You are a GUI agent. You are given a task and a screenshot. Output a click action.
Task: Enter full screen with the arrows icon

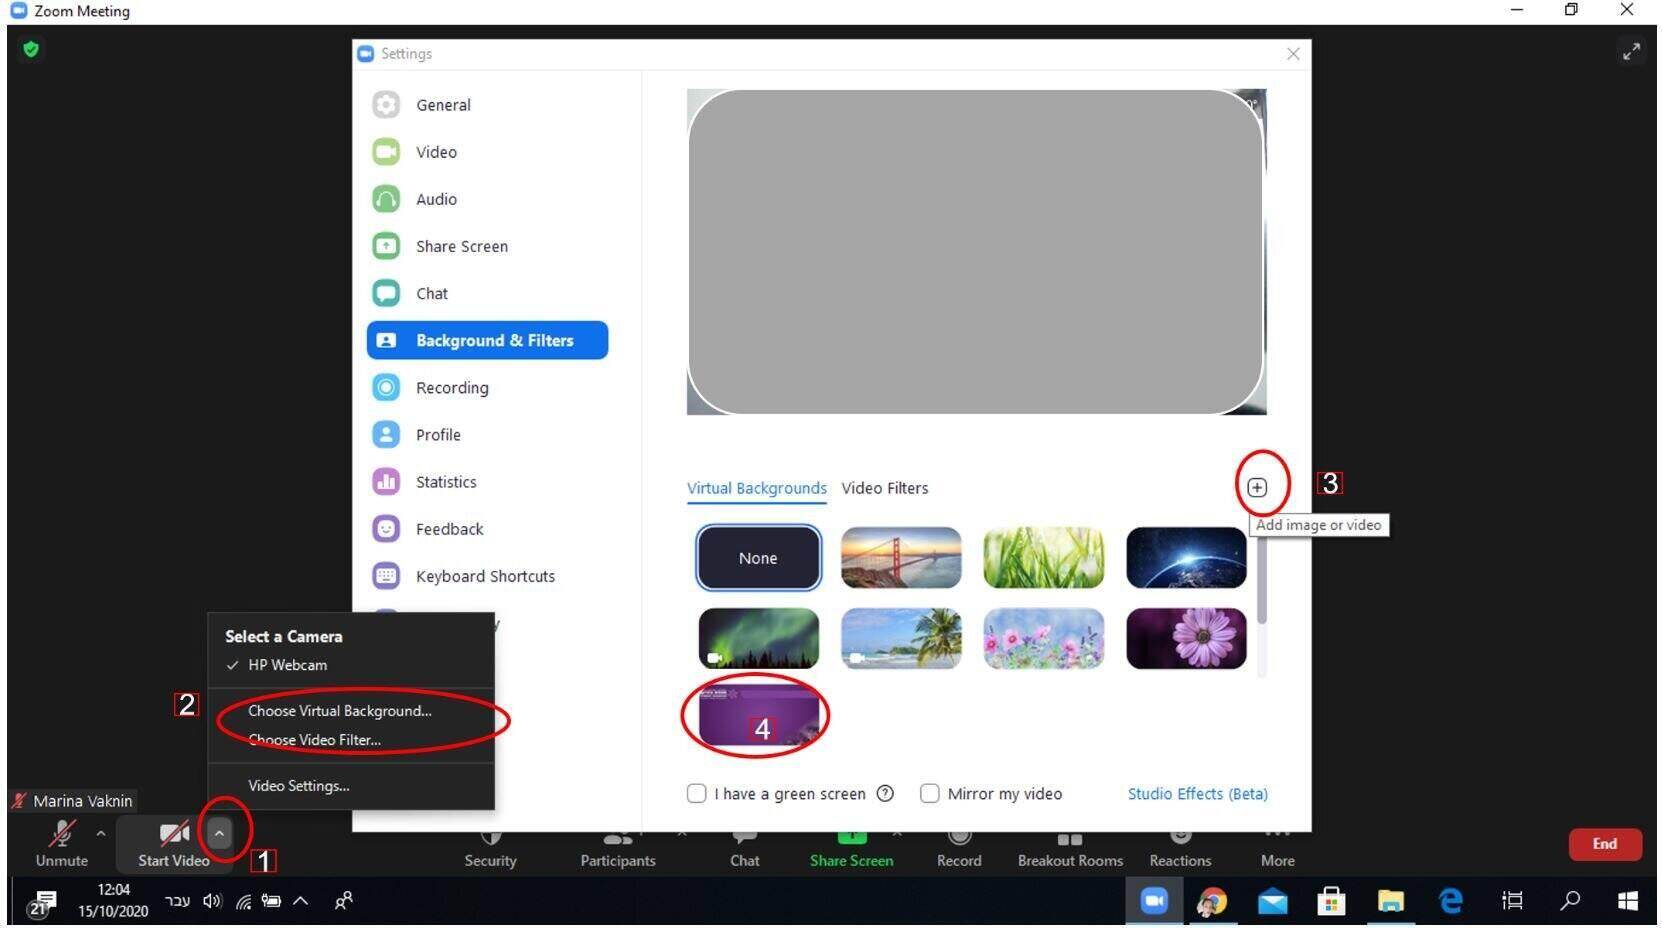coord(1631,51)
